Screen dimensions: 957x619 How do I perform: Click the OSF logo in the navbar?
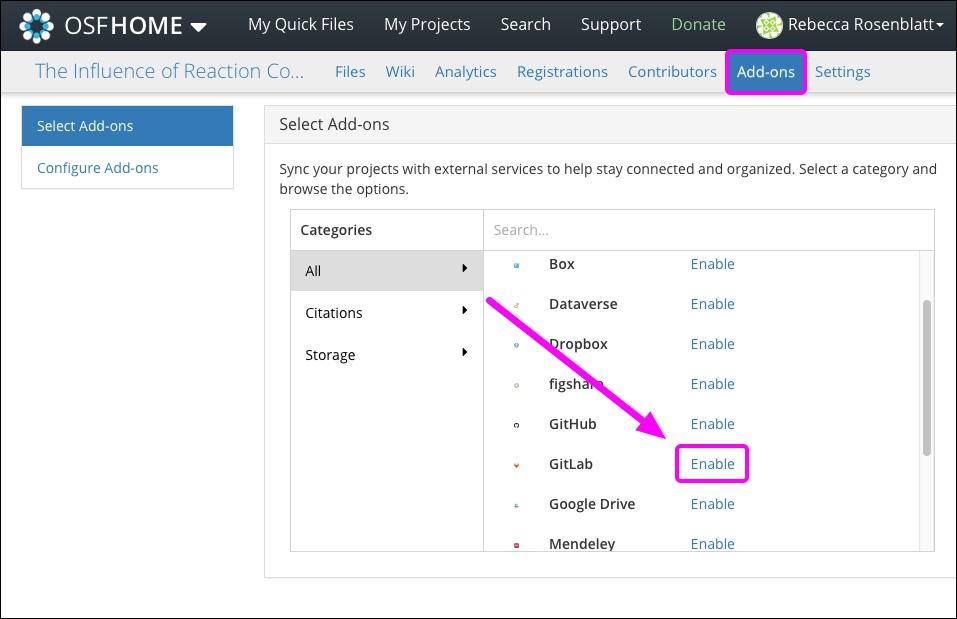point(36,24)
